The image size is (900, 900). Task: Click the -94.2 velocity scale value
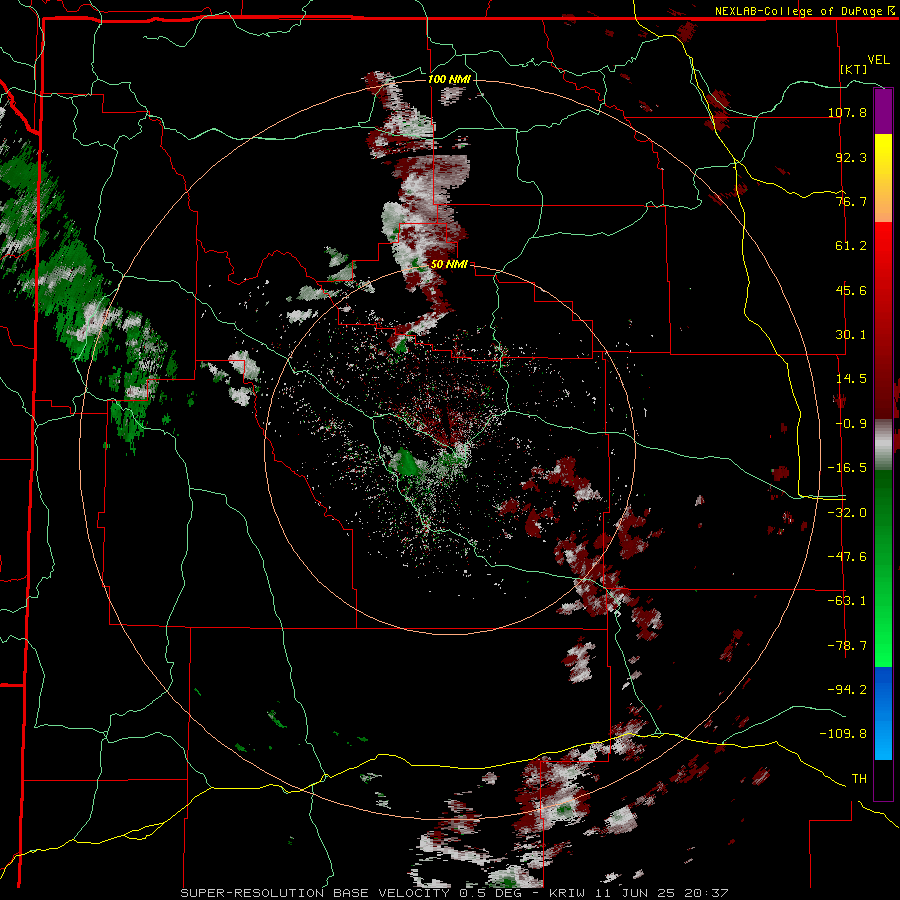848,689
